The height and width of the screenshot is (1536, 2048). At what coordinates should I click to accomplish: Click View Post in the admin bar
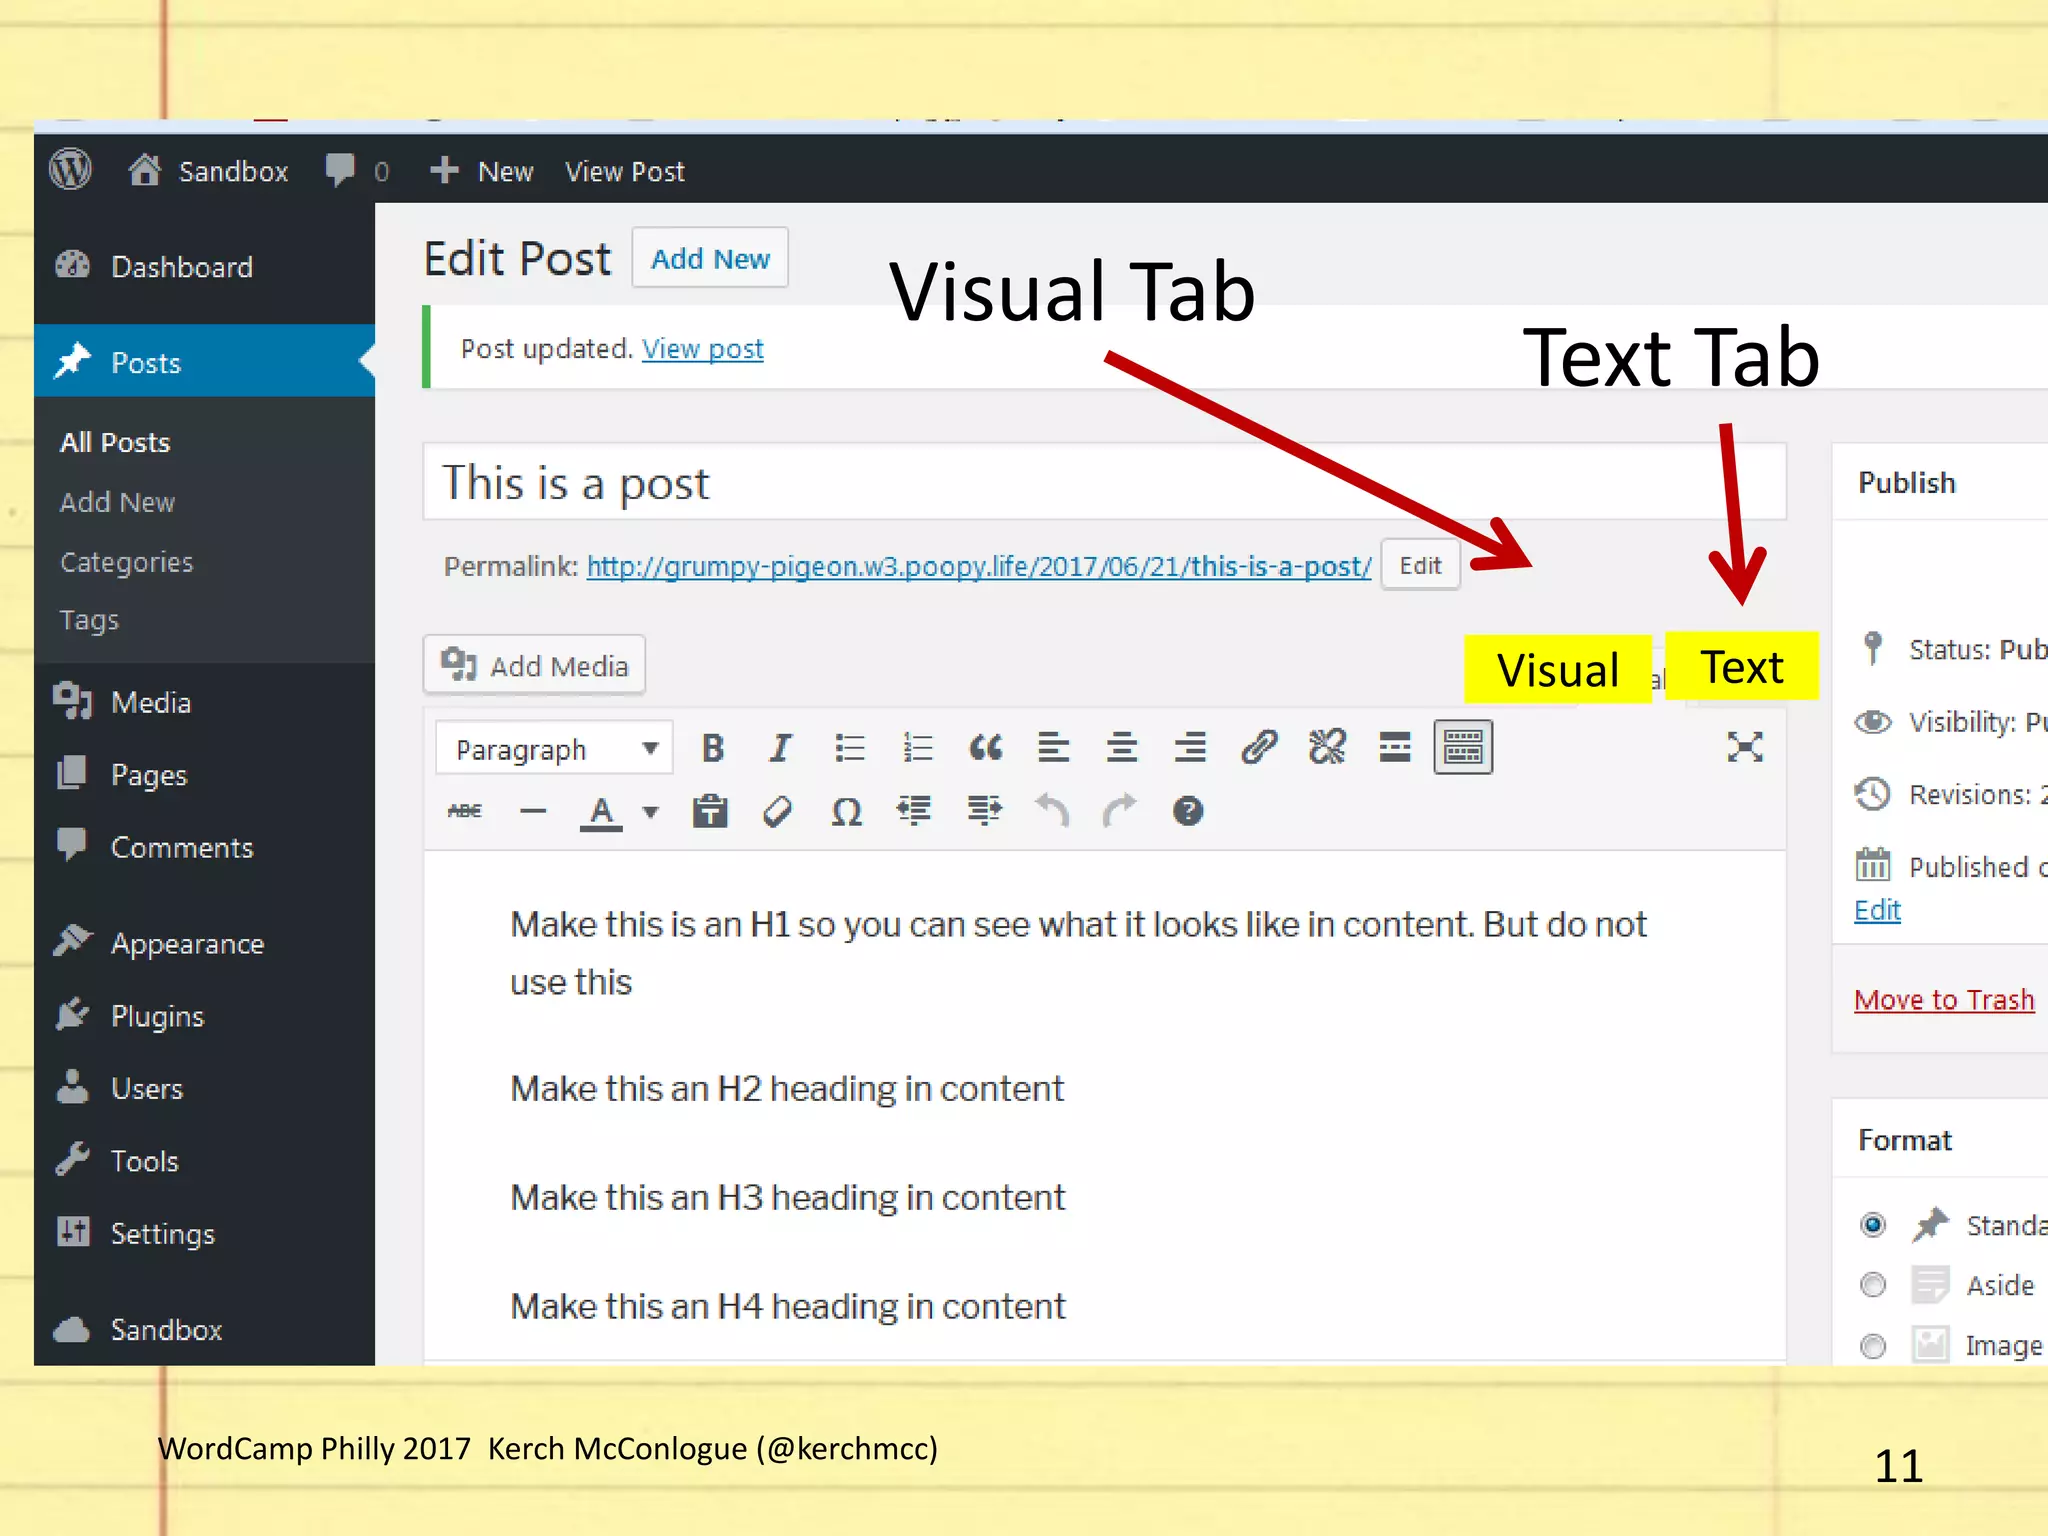[x=625, y=172]
